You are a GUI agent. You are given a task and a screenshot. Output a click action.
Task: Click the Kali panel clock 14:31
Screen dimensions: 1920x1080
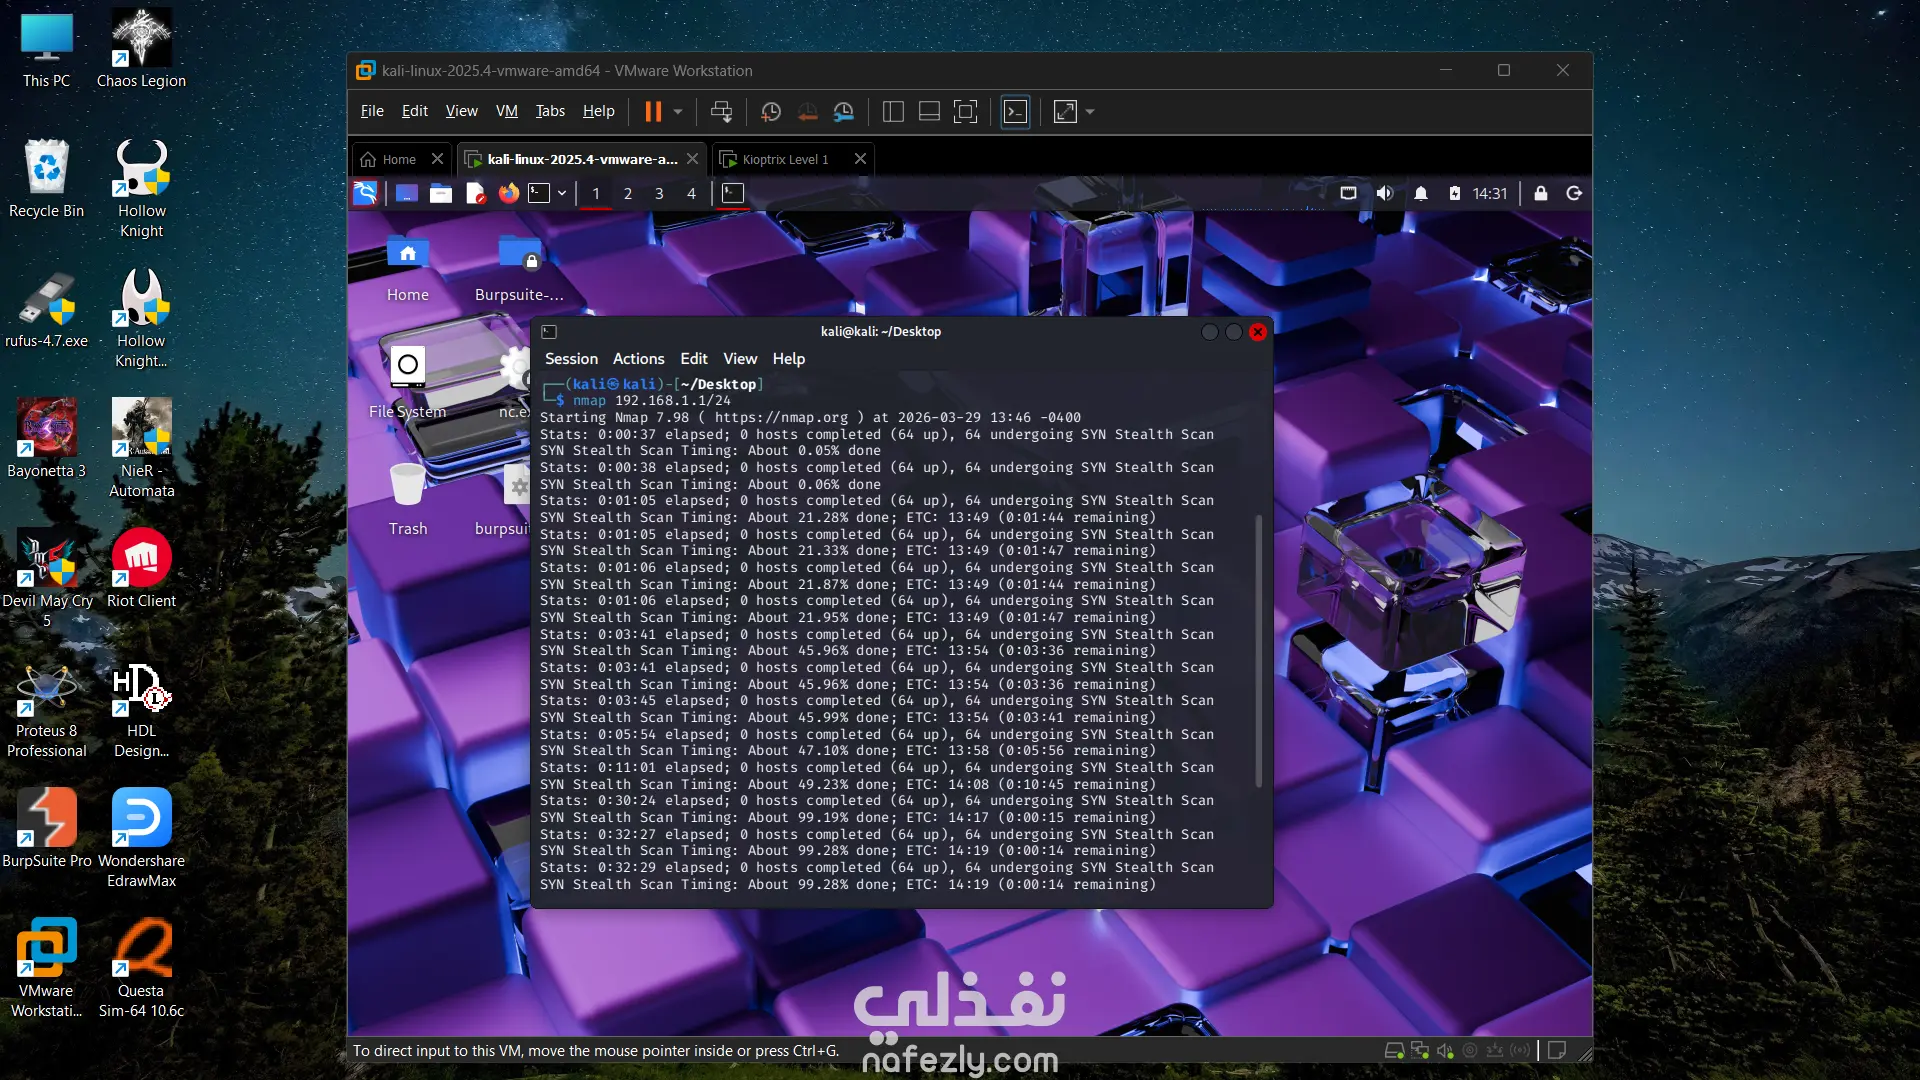1489,193
